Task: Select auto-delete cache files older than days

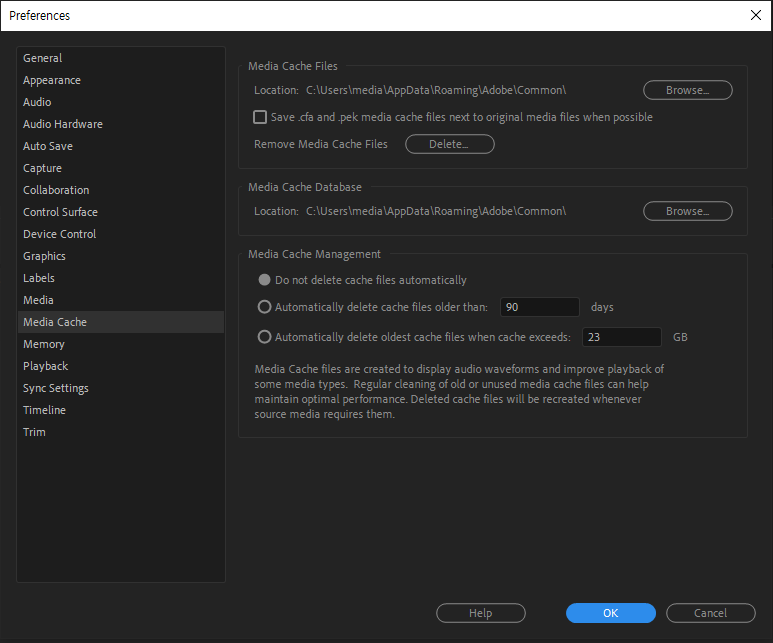Action: click(265, 307)
